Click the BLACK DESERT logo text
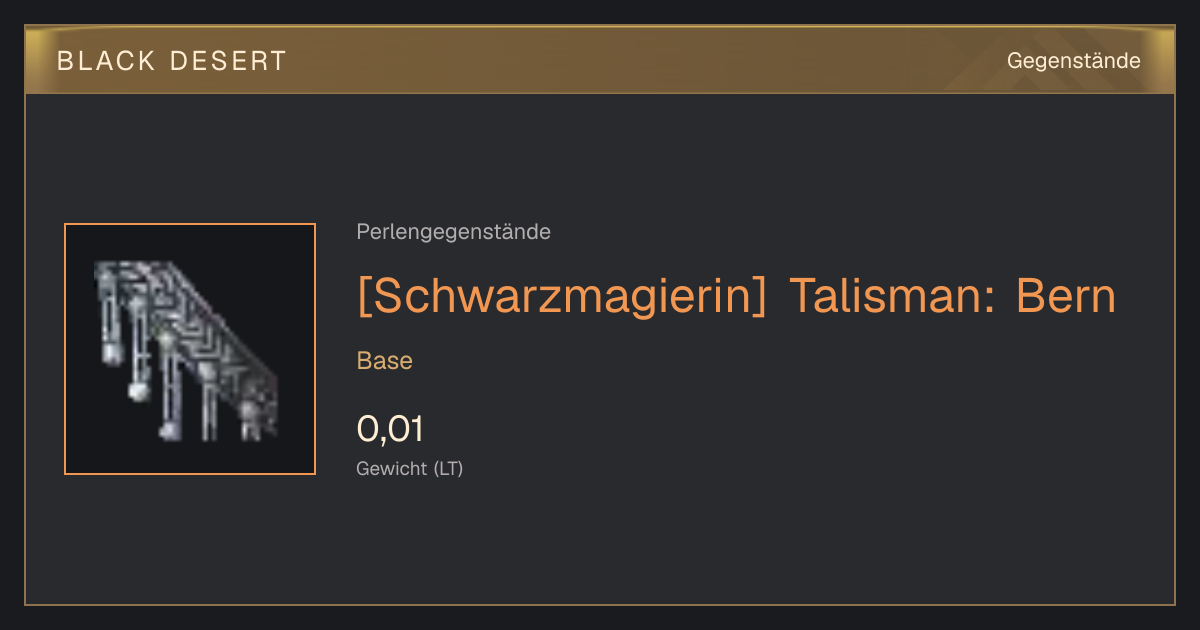This screenshot has height=630, width=1200. (x=172, y=61)
